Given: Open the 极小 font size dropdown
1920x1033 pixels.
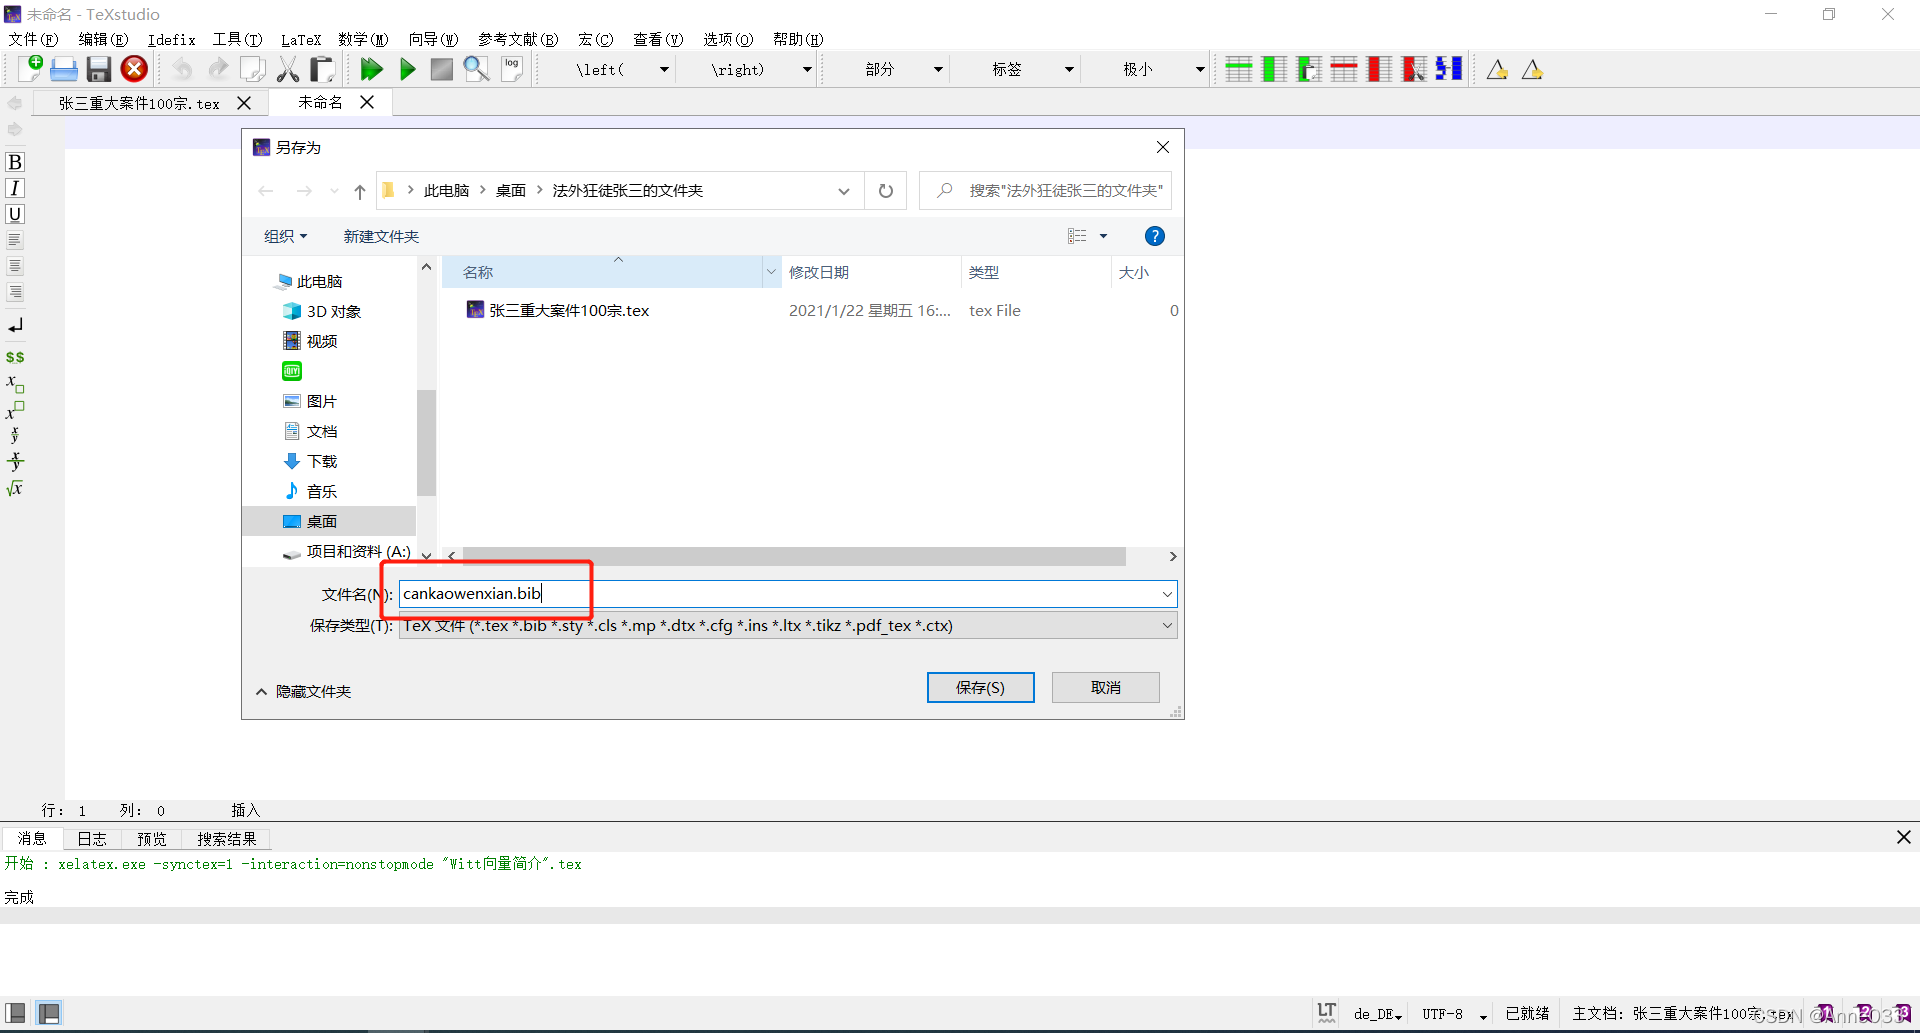Looking at the screenshot, I should click(1200, 69).
